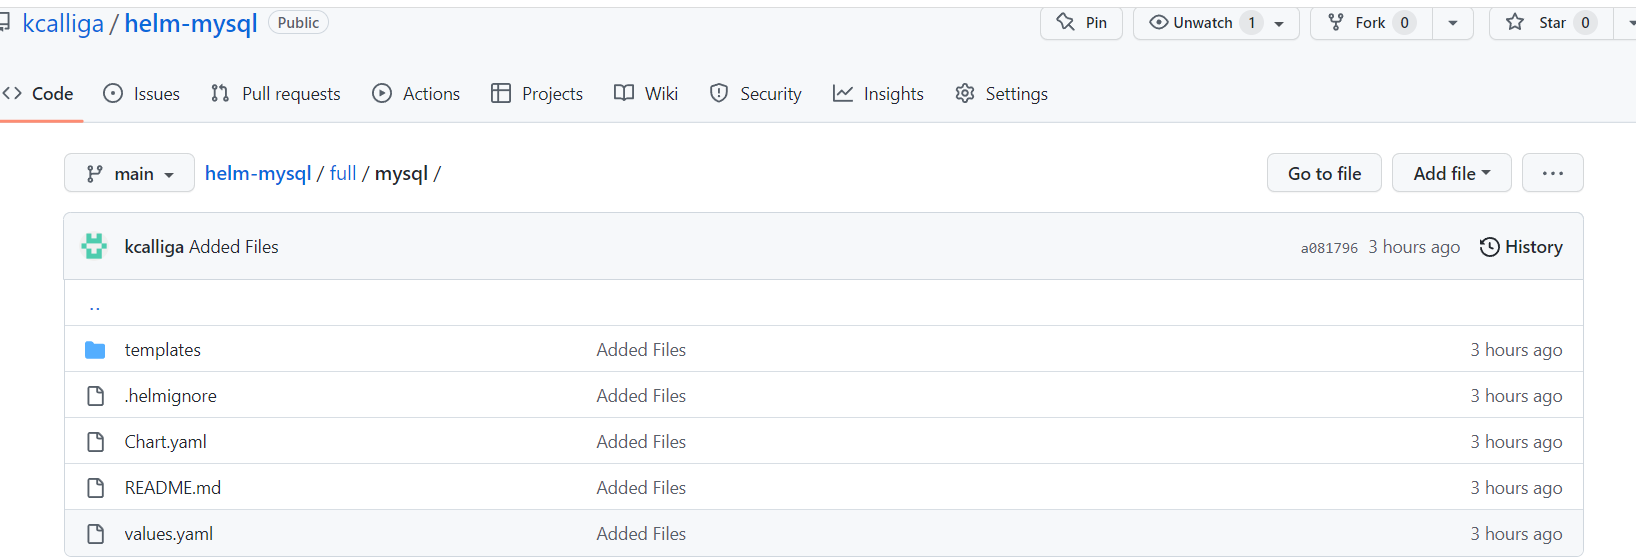This screenshot has height=560, width=1636.
Task: Pin this repository
Action: point(1081,22)
